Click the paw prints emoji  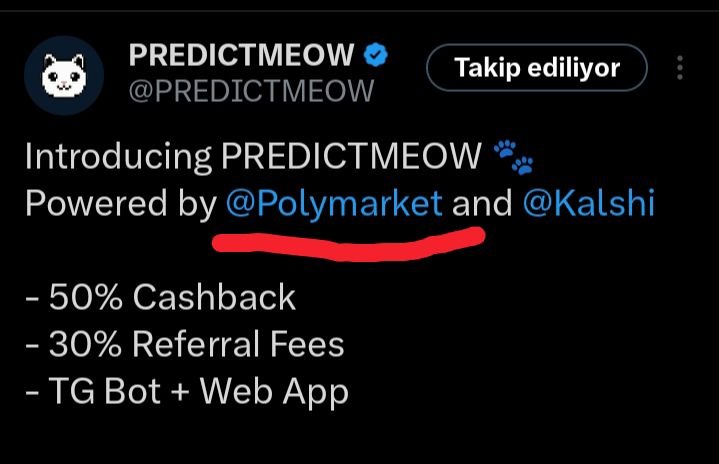coord(514,157)
